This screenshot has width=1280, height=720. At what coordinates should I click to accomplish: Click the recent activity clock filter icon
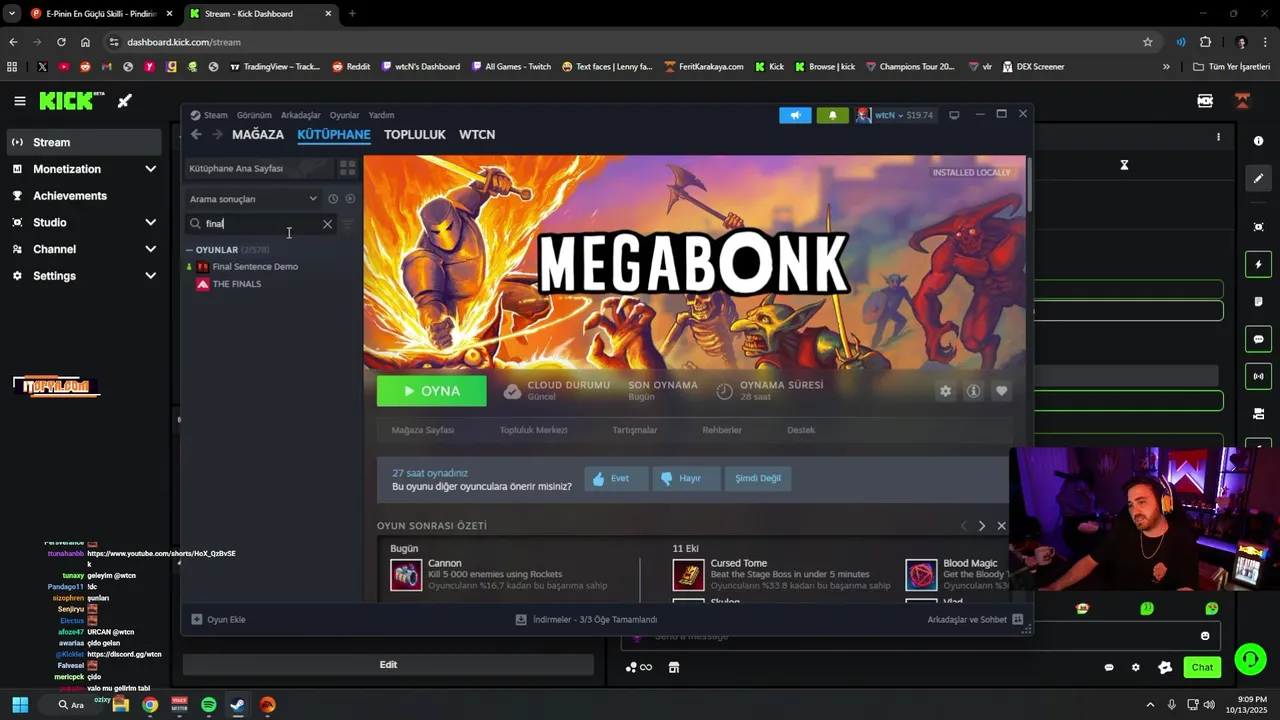pos(333,199)
